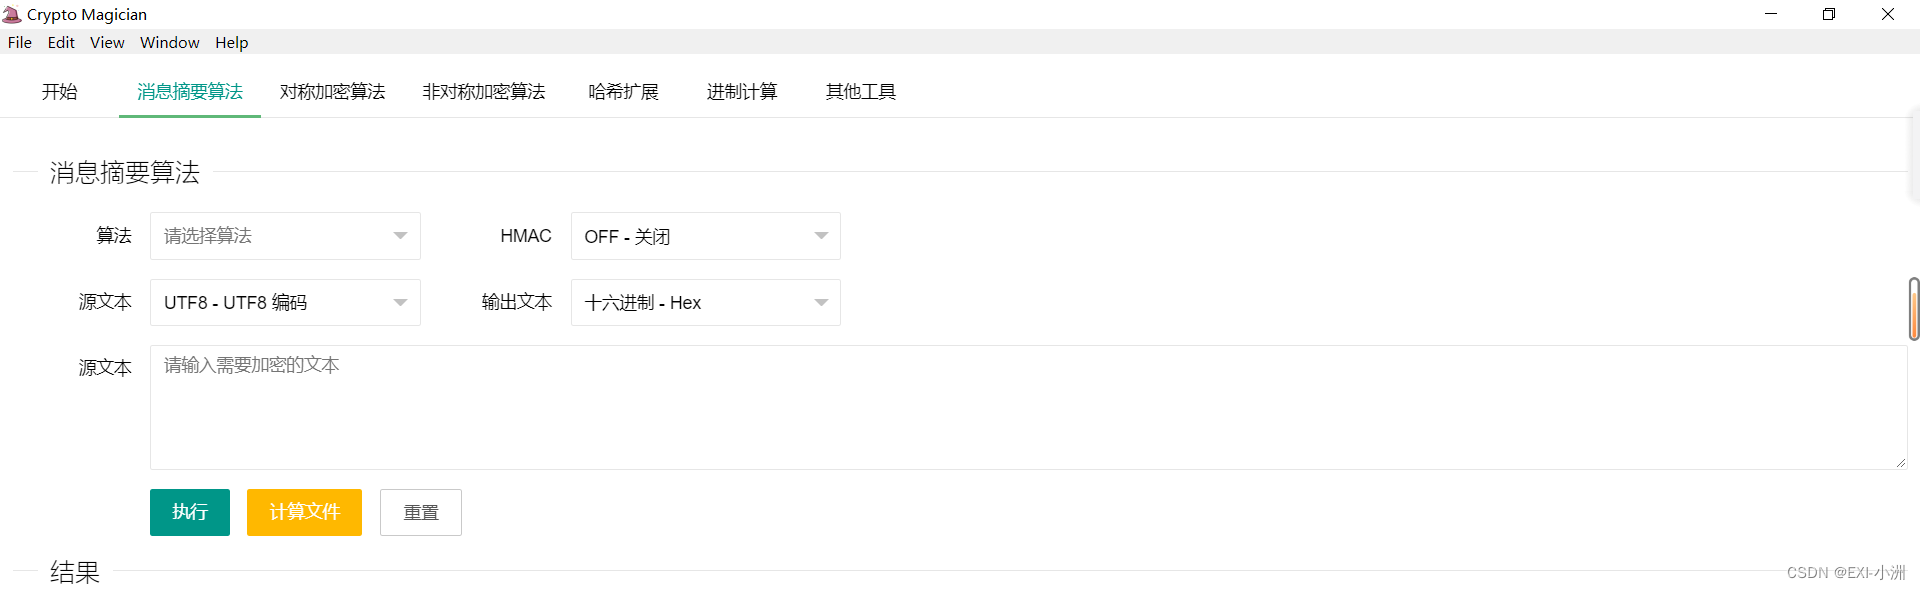Screen dimensions: 1920x590
Task: Open the 非对称加密算法 tab
Action: (484, 92)
